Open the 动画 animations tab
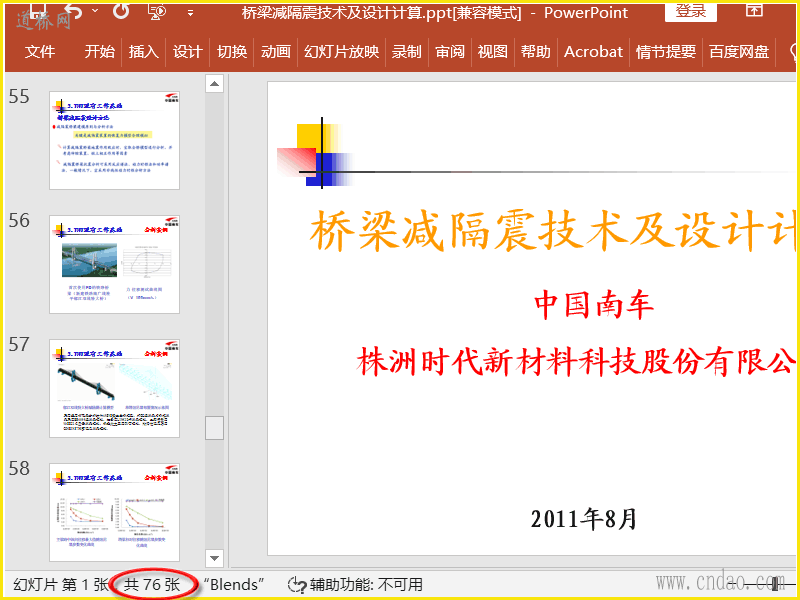Image resolution: width=800 pixels, height=600 pixels. pyautogui.click(x=276, y=52)
